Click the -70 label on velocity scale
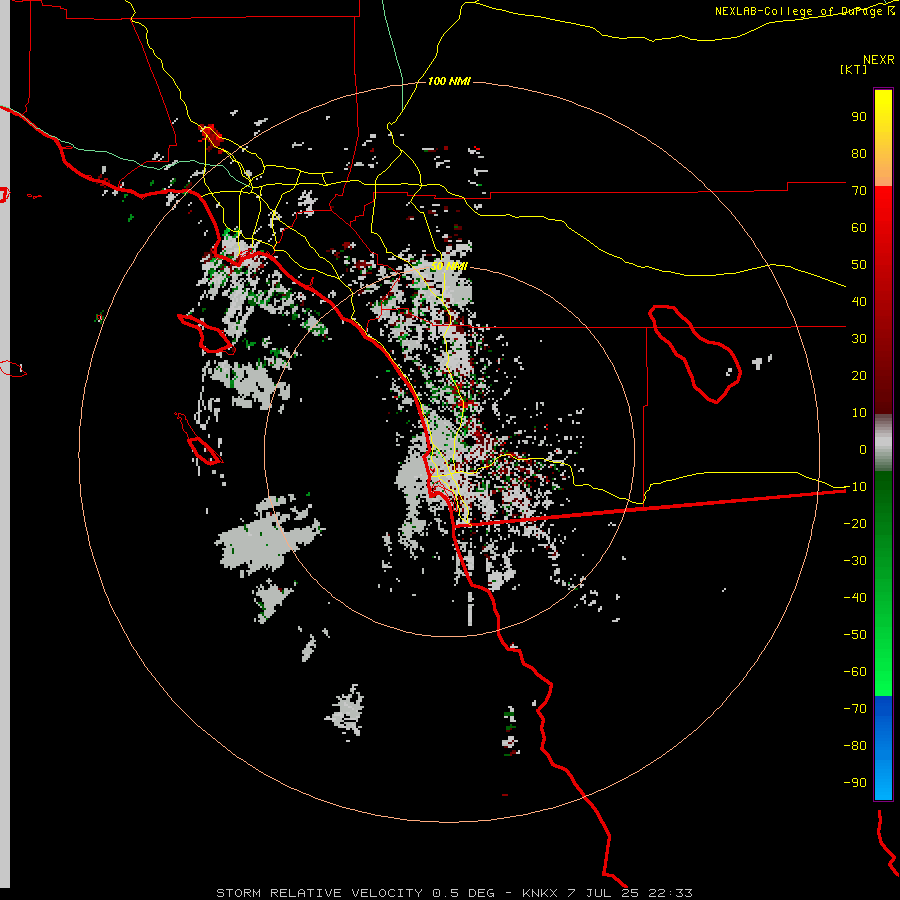This screenshot has height=900, width=900. click(855, 708)
